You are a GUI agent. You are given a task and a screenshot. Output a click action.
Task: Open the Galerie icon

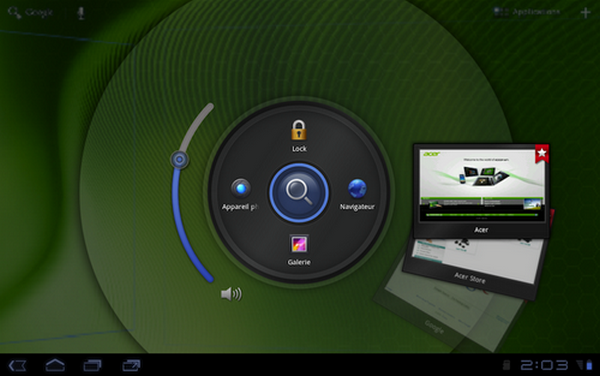[299, 244]
